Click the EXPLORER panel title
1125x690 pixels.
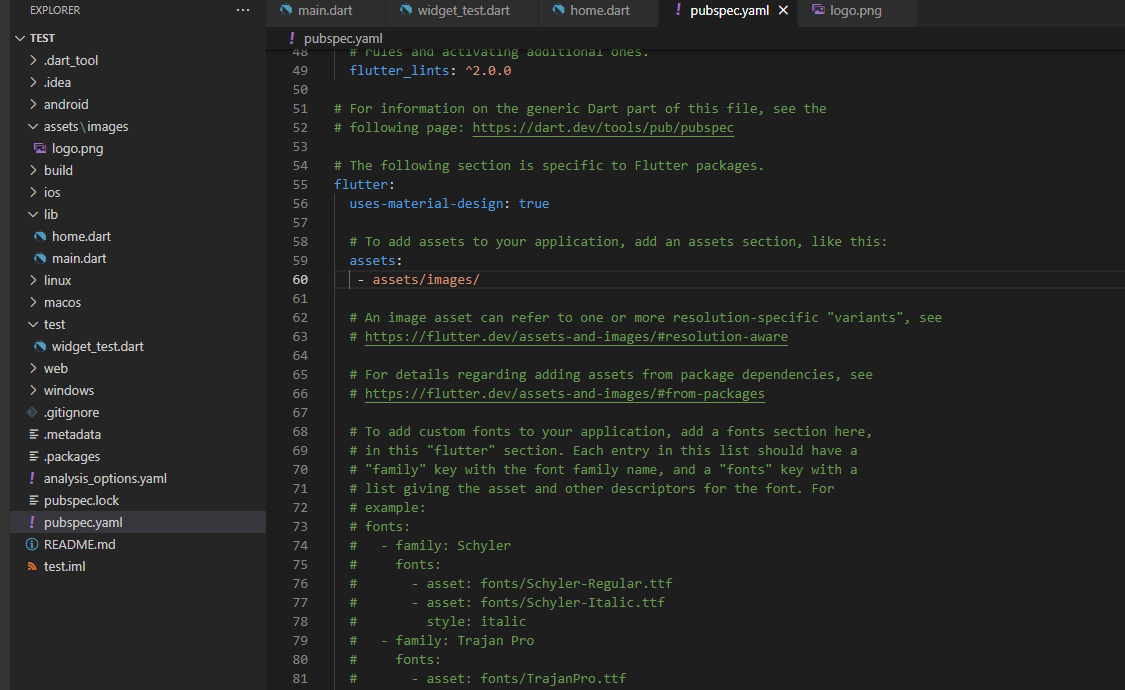point(55,10)
